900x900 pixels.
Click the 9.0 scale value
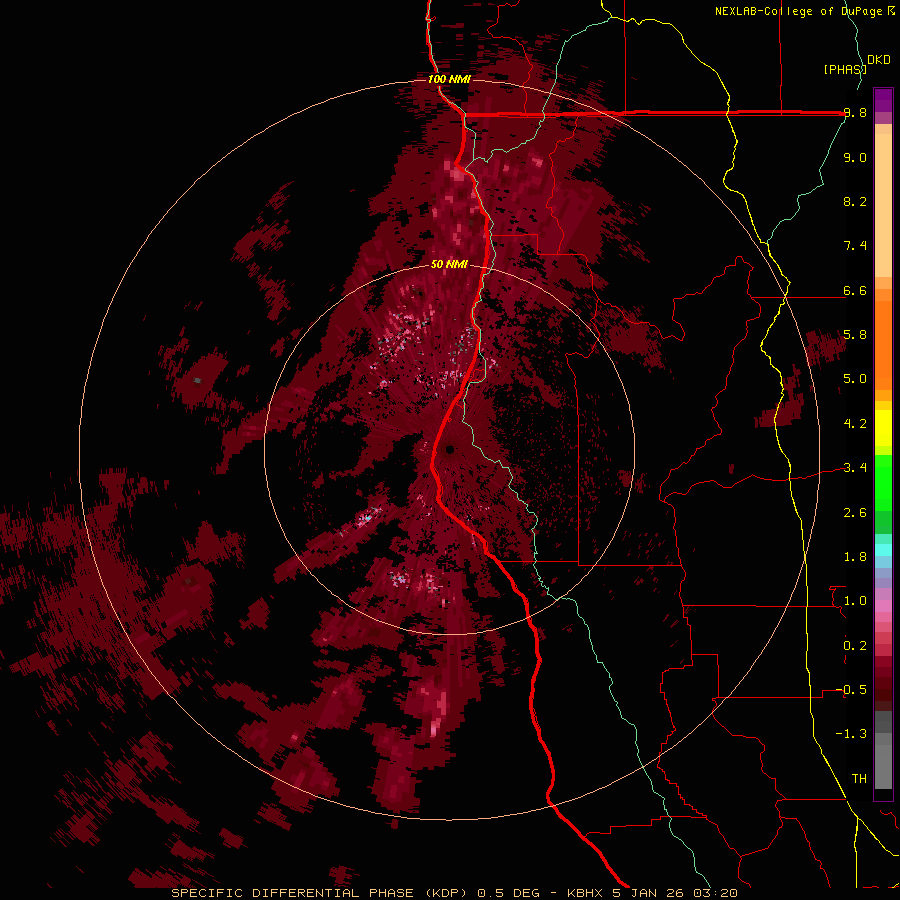[855, 157]
